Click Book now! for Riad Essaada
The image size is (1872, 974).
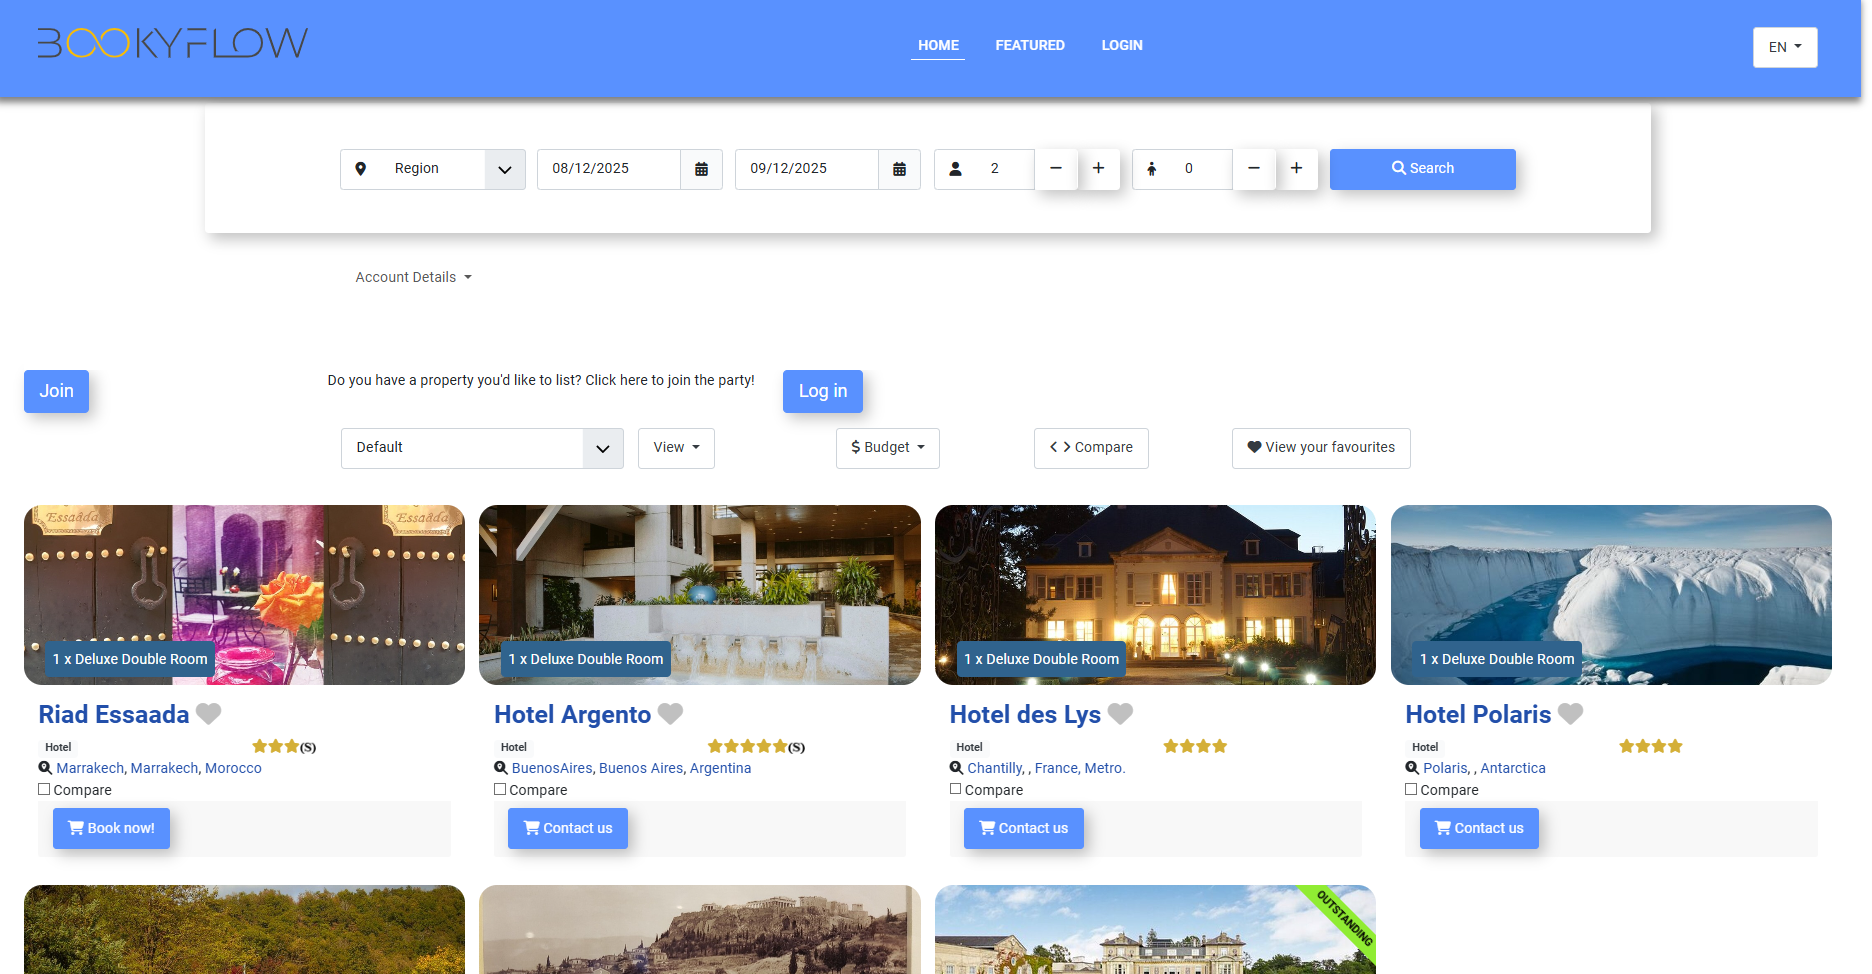pos(111,828)
